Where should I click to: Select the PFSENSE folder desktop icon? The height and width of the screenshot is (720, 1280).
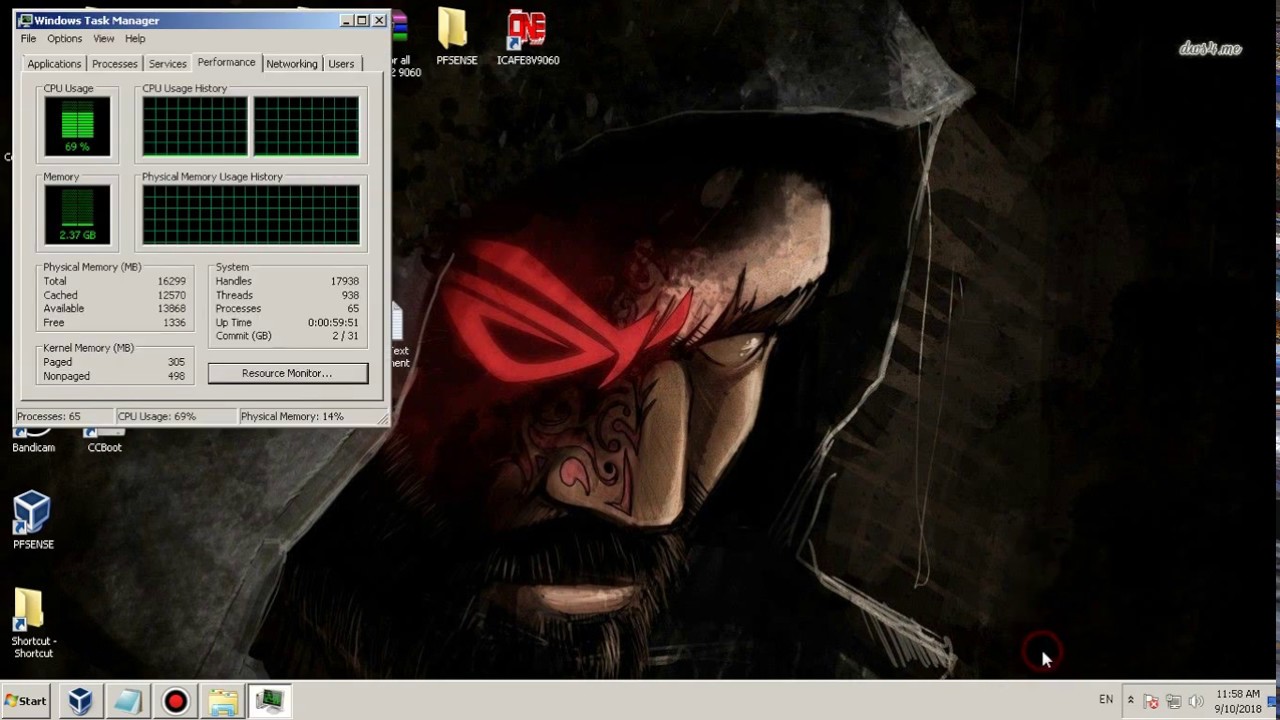(456, 37)
